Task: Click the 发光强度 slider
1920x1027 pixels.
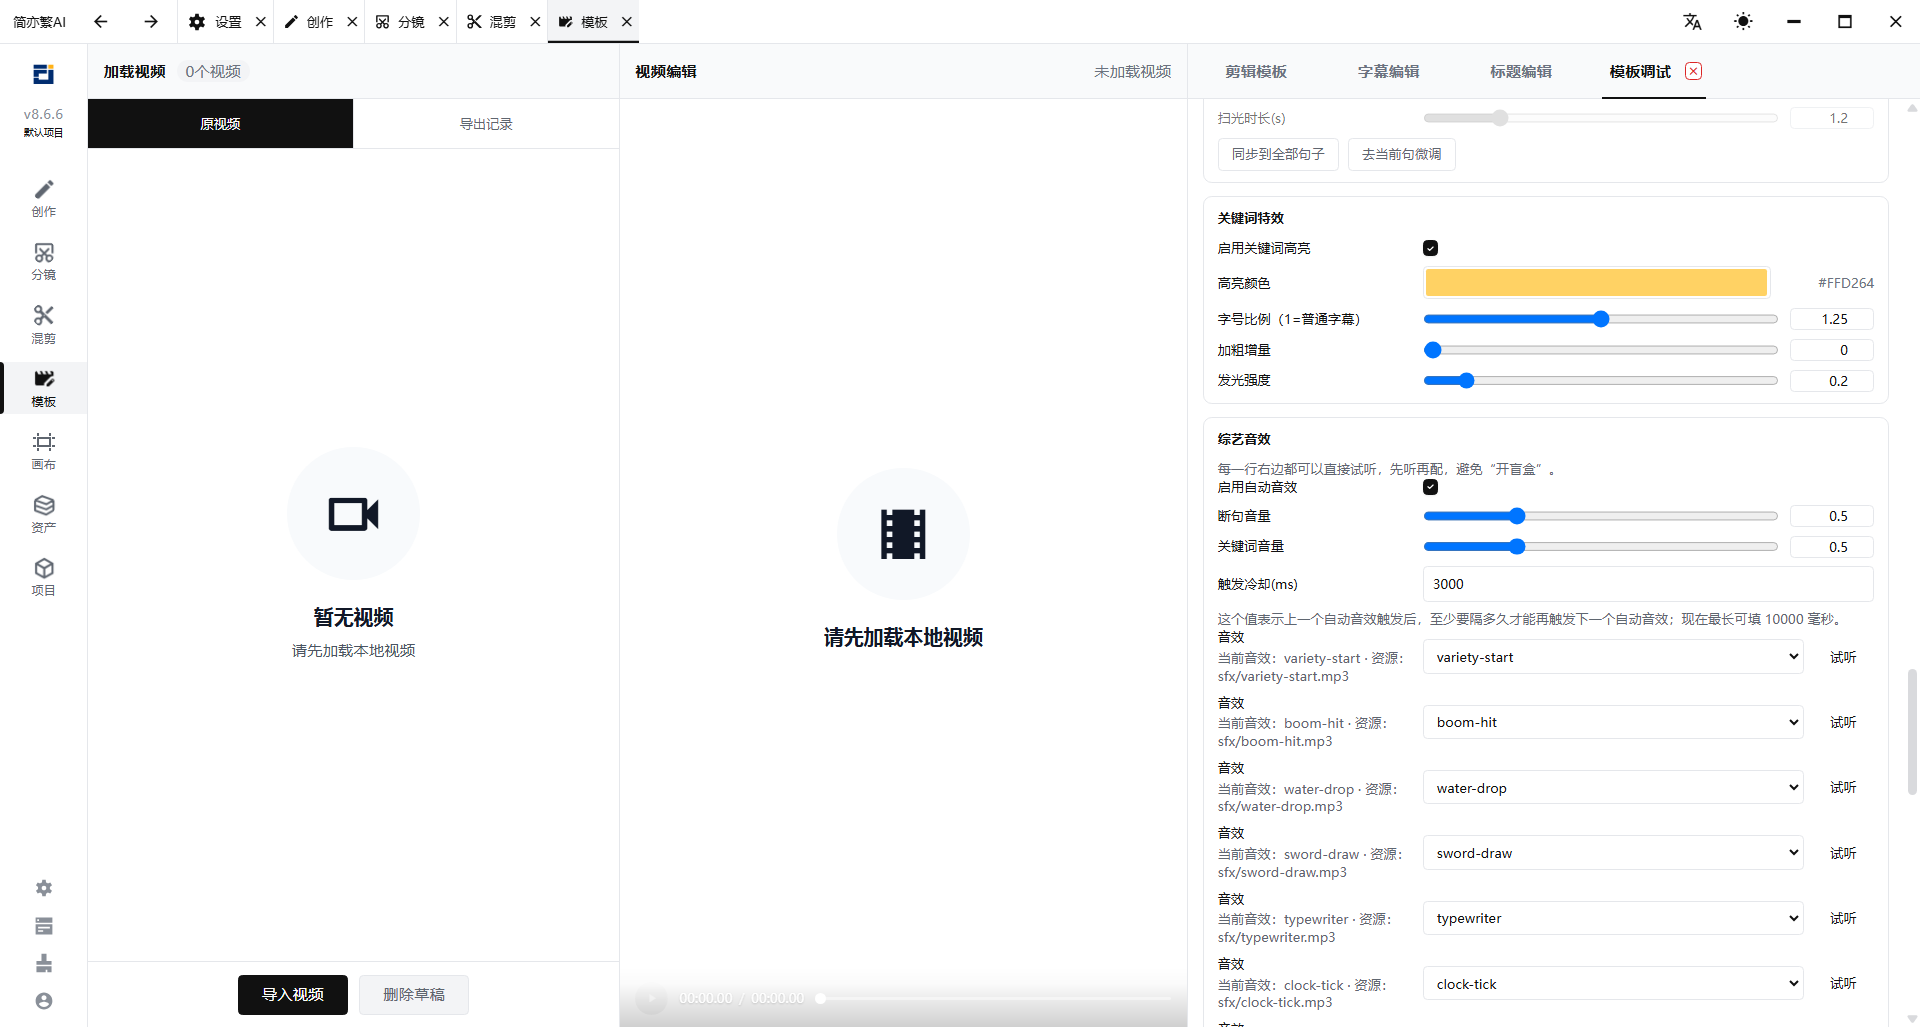Action: pyautogui.click(x=1600, y=381)
